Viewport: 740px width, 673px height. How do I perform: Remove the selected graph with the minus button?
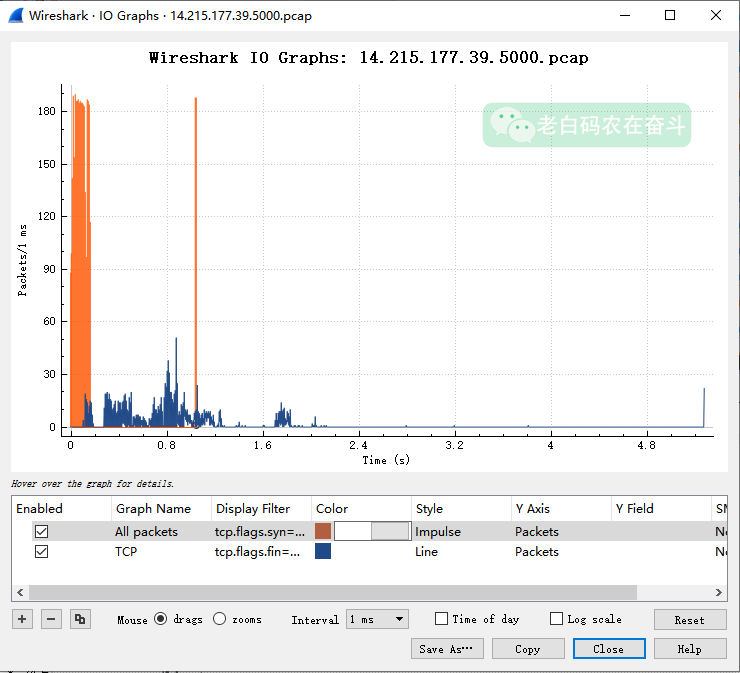click(51, 619)
